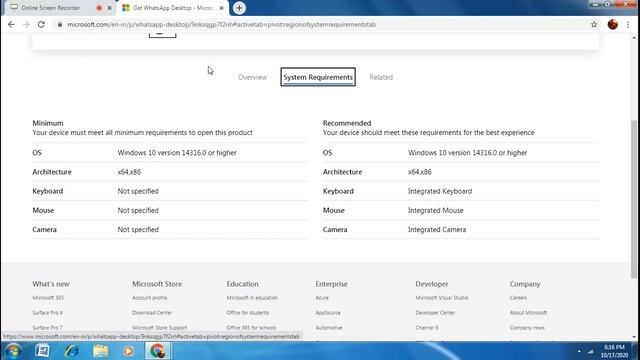Open the AppSource link
This screenshot has width=640, height=360.
328,313
